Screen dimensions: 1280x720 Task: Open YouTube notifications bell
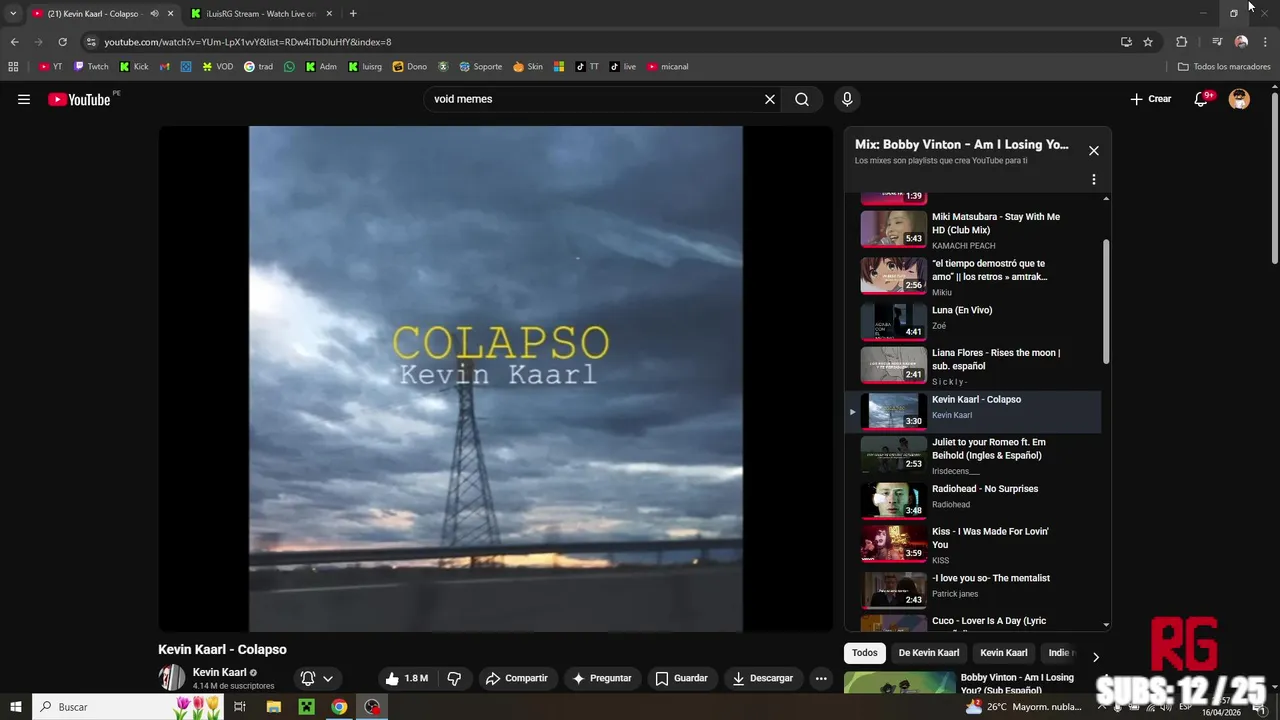[1202, 99]
